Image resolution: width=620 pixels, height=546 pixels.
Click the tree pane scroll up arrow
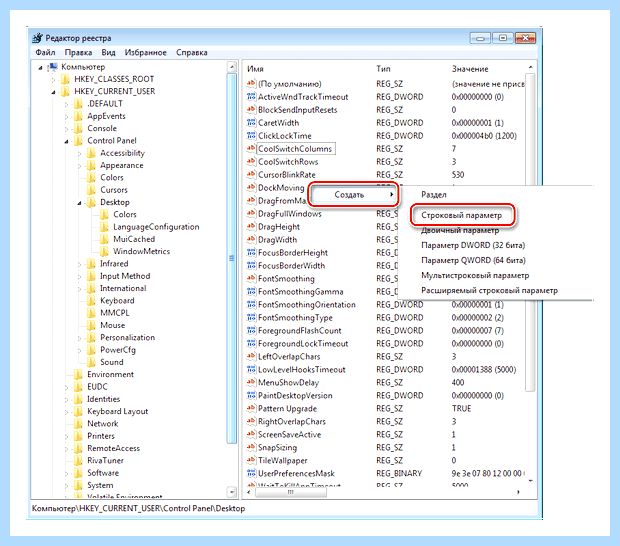coord(232,67)
